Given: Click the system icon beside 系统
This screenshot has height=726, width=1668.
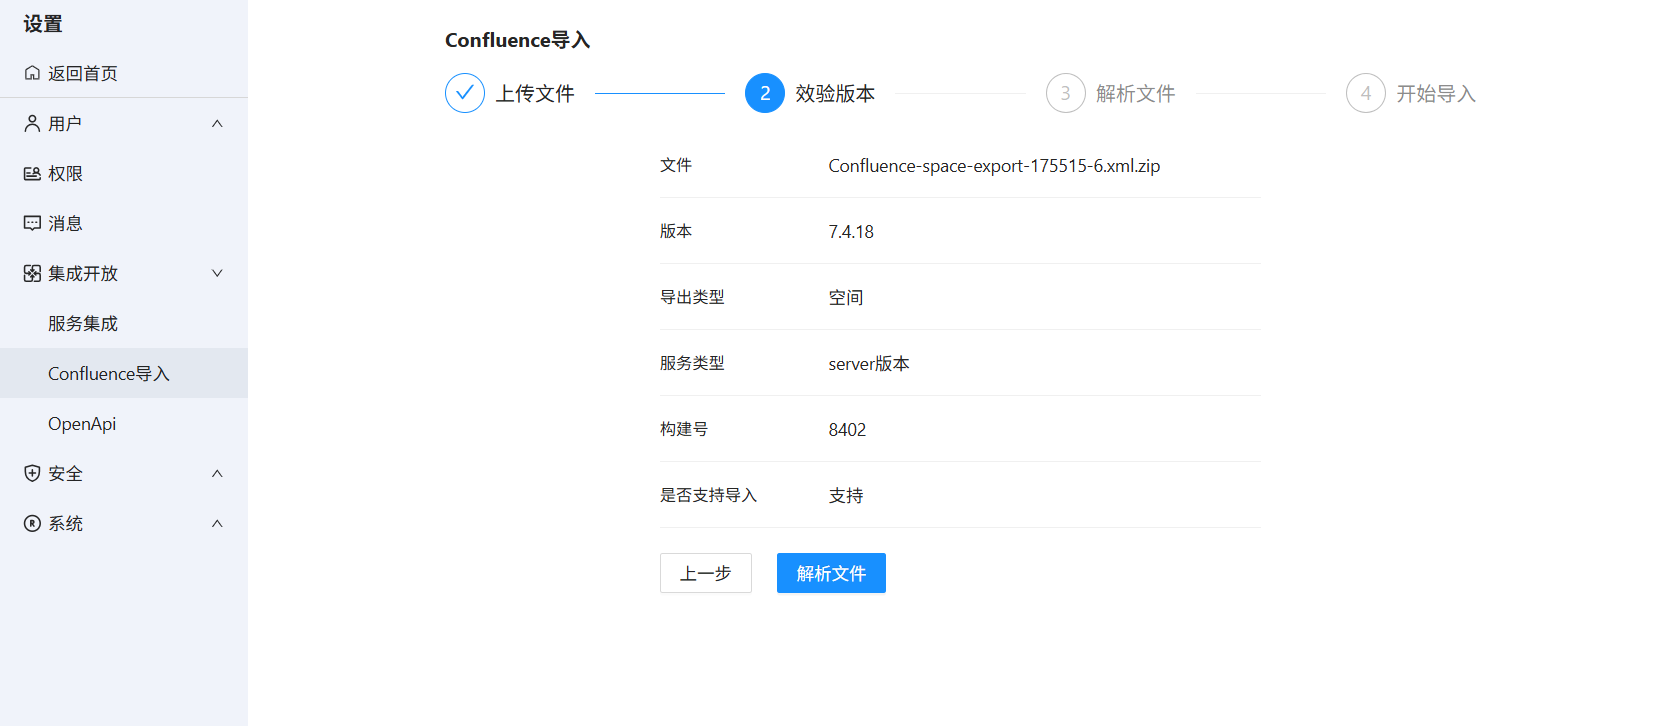Looking at the screenshot, I should pos(32,523).
